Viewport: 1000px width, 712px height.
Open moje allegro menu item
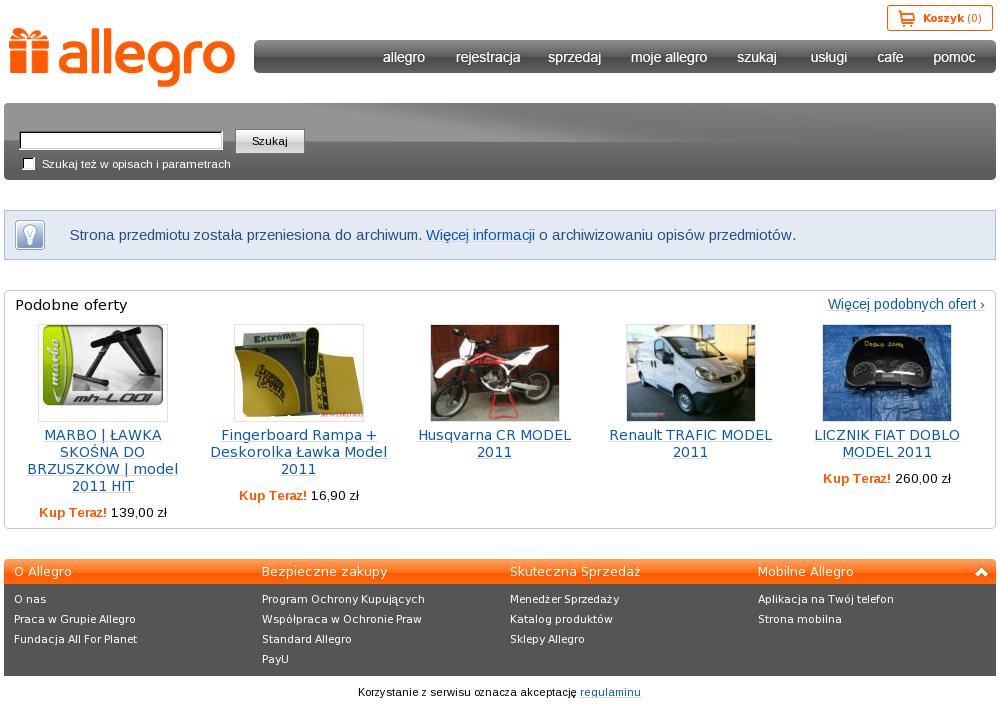coord(669,57)
